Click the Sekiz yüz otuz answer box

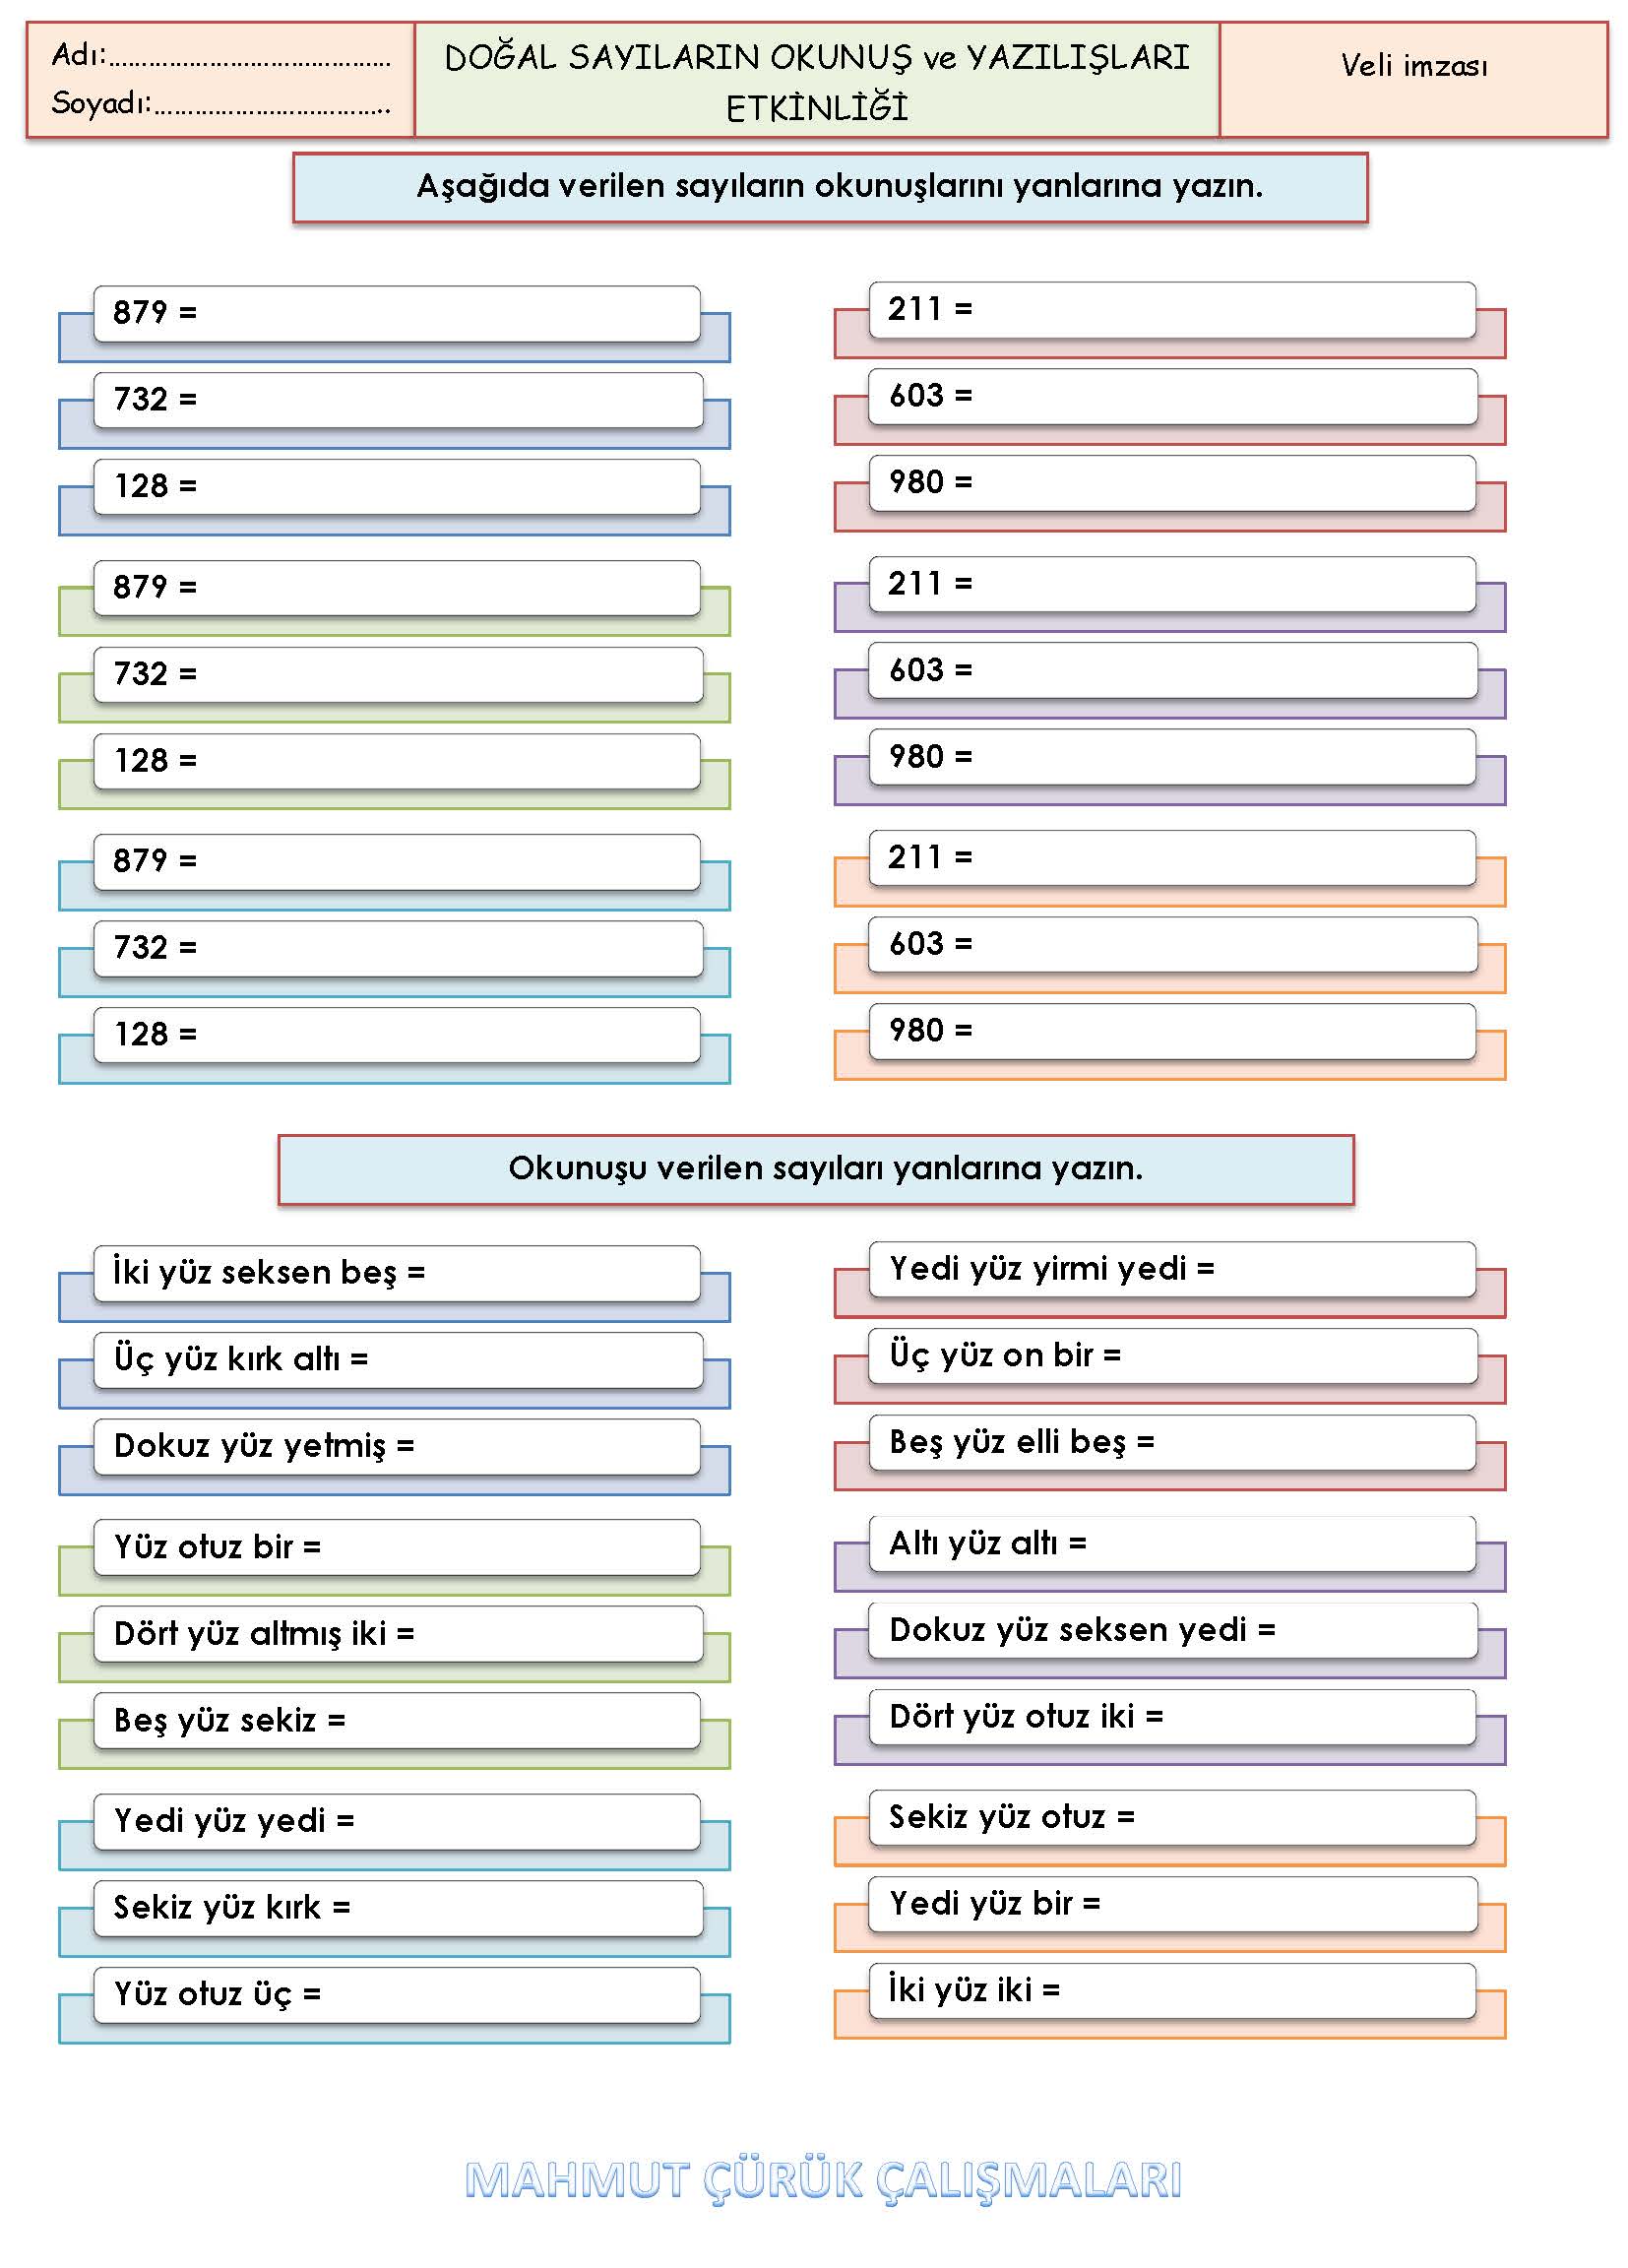1172,1818
